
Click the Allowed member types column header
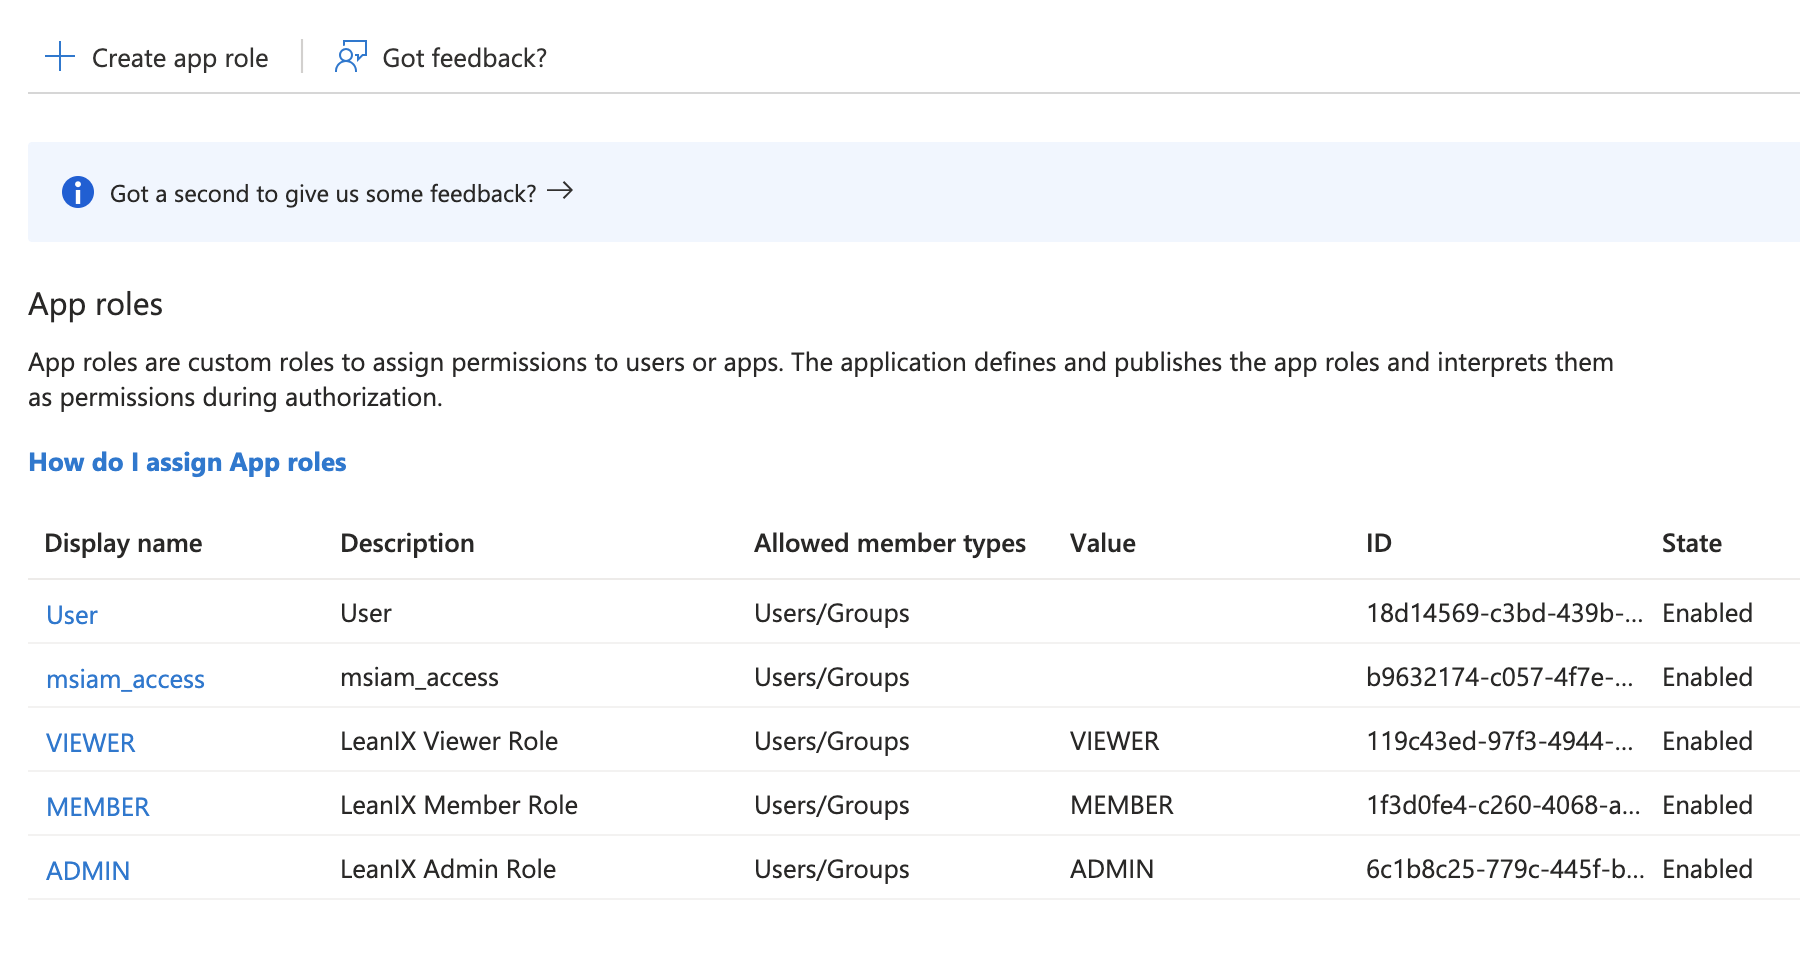pos(889,543)
